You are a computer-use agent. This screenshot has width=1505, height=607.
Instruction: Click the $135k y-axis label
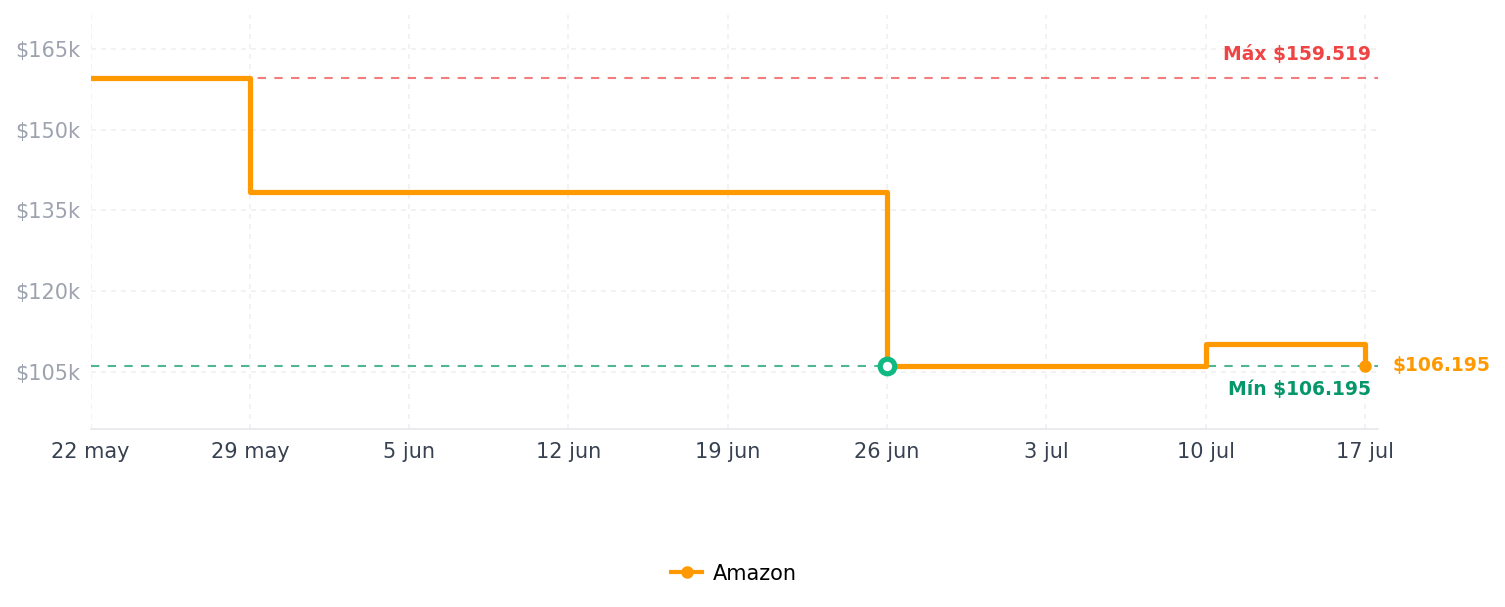(47, 210)
